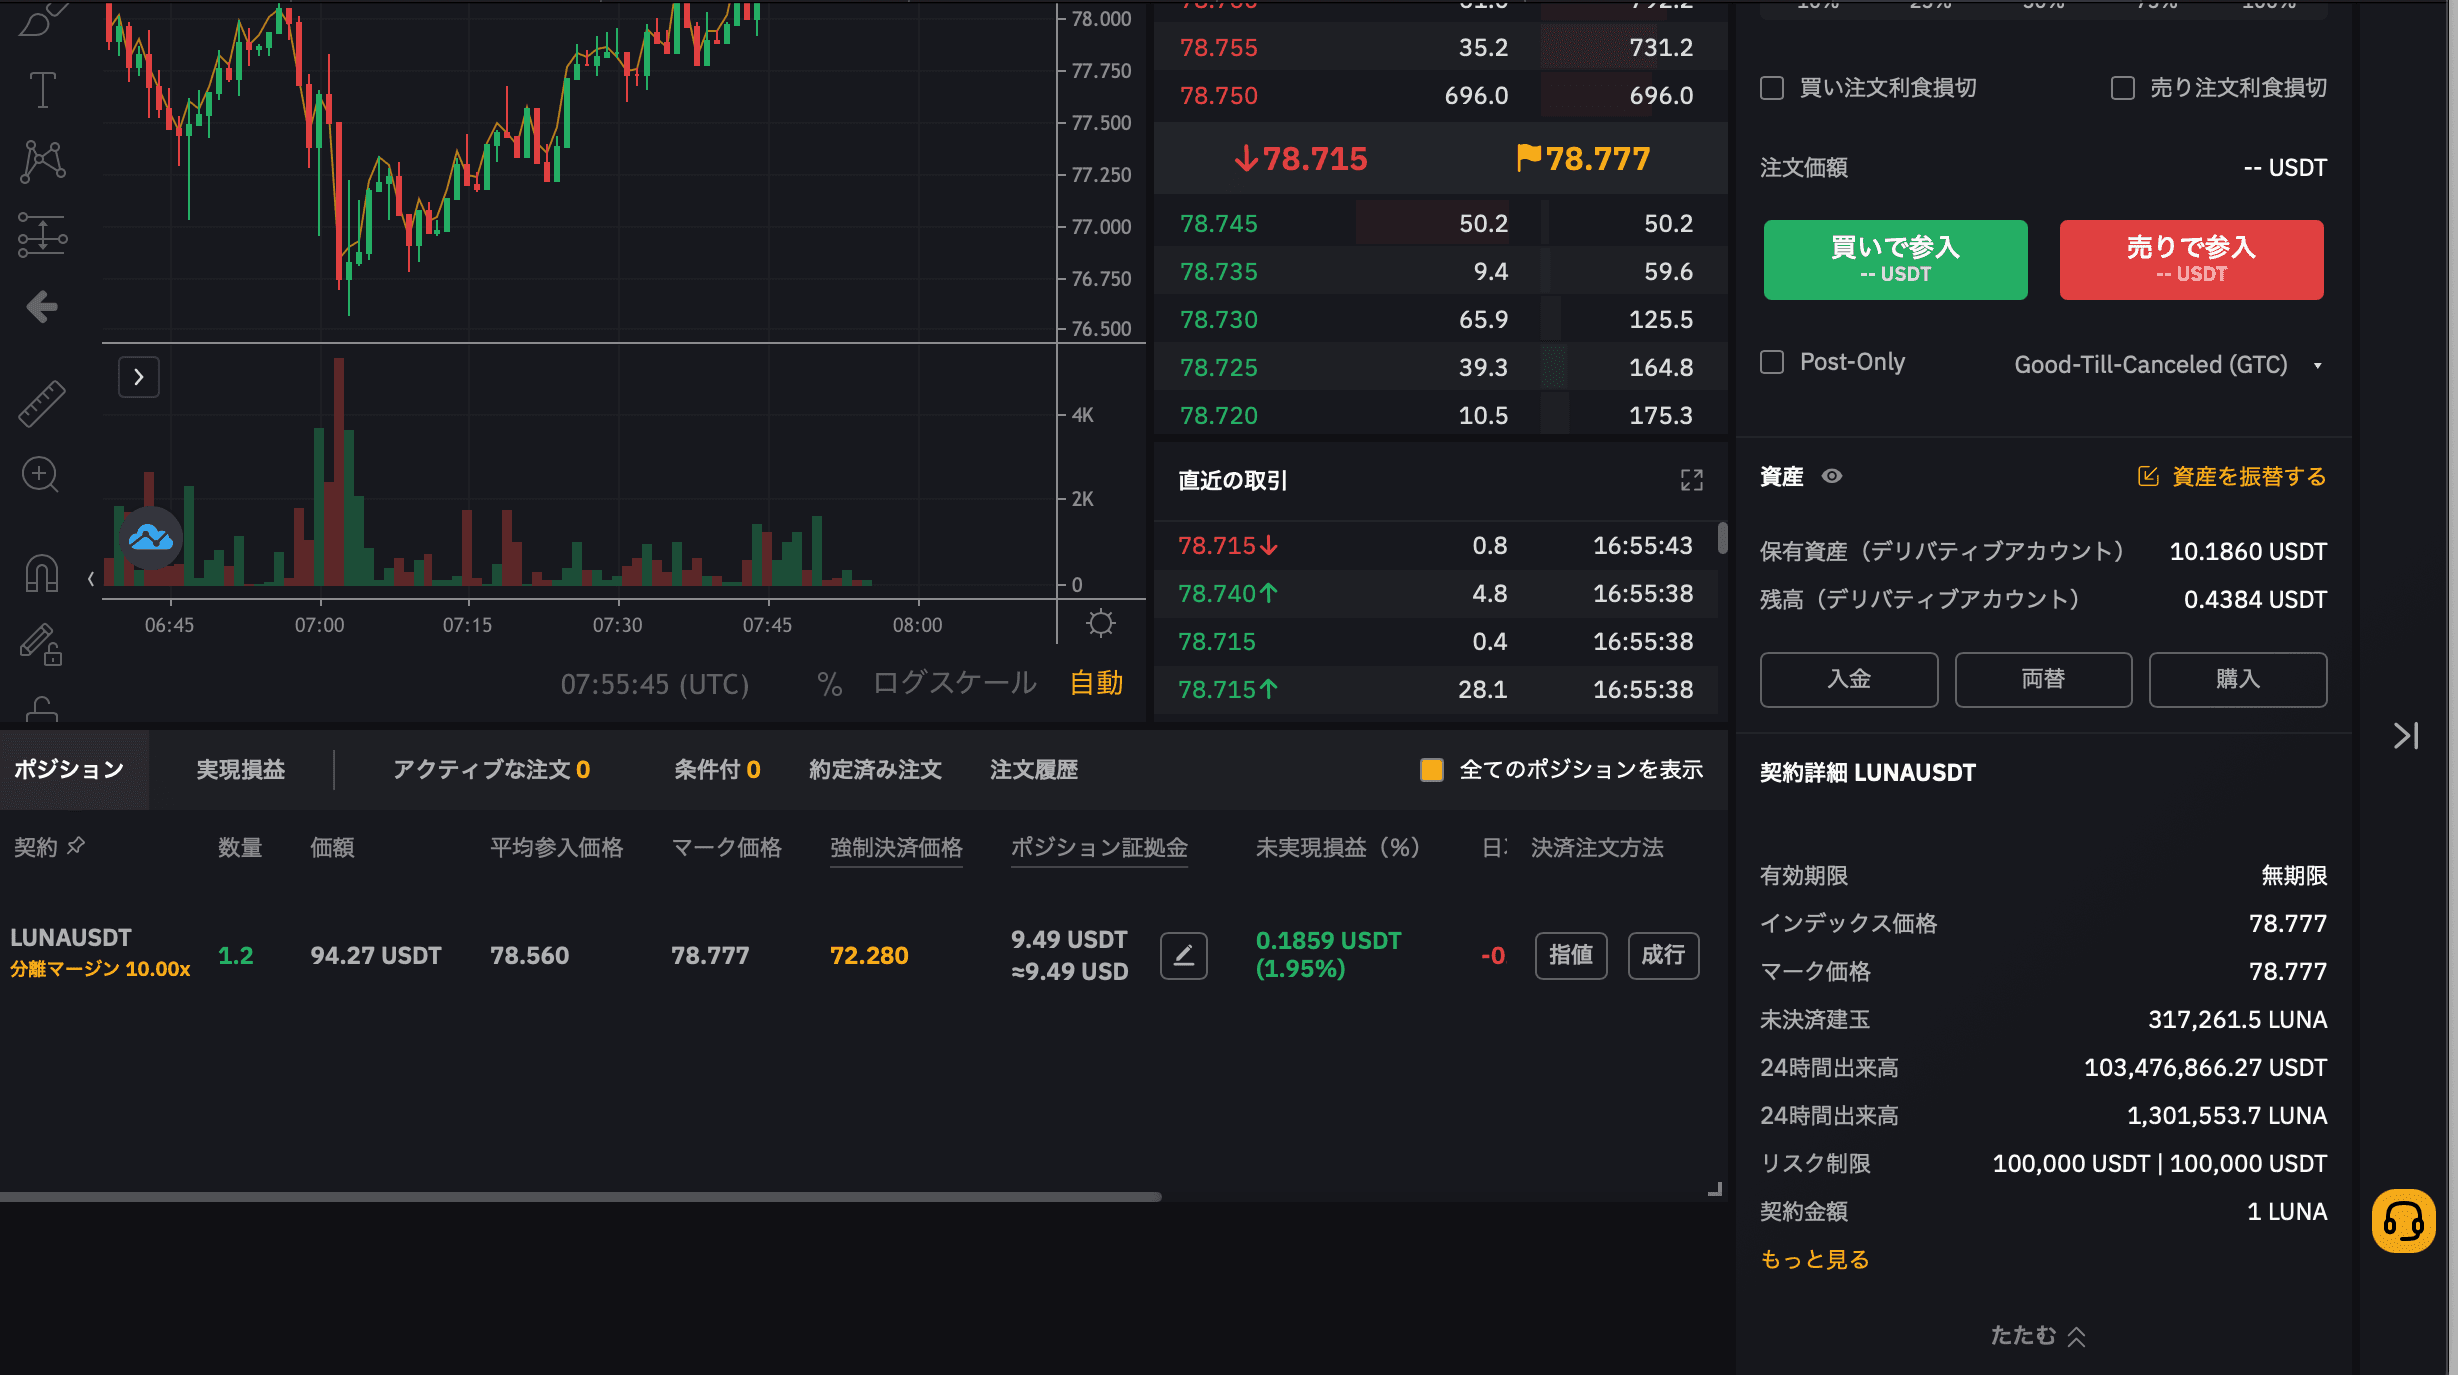Hide asset balances with eye icon
Screen dimensions: 2458x1375
(1831, 476)
